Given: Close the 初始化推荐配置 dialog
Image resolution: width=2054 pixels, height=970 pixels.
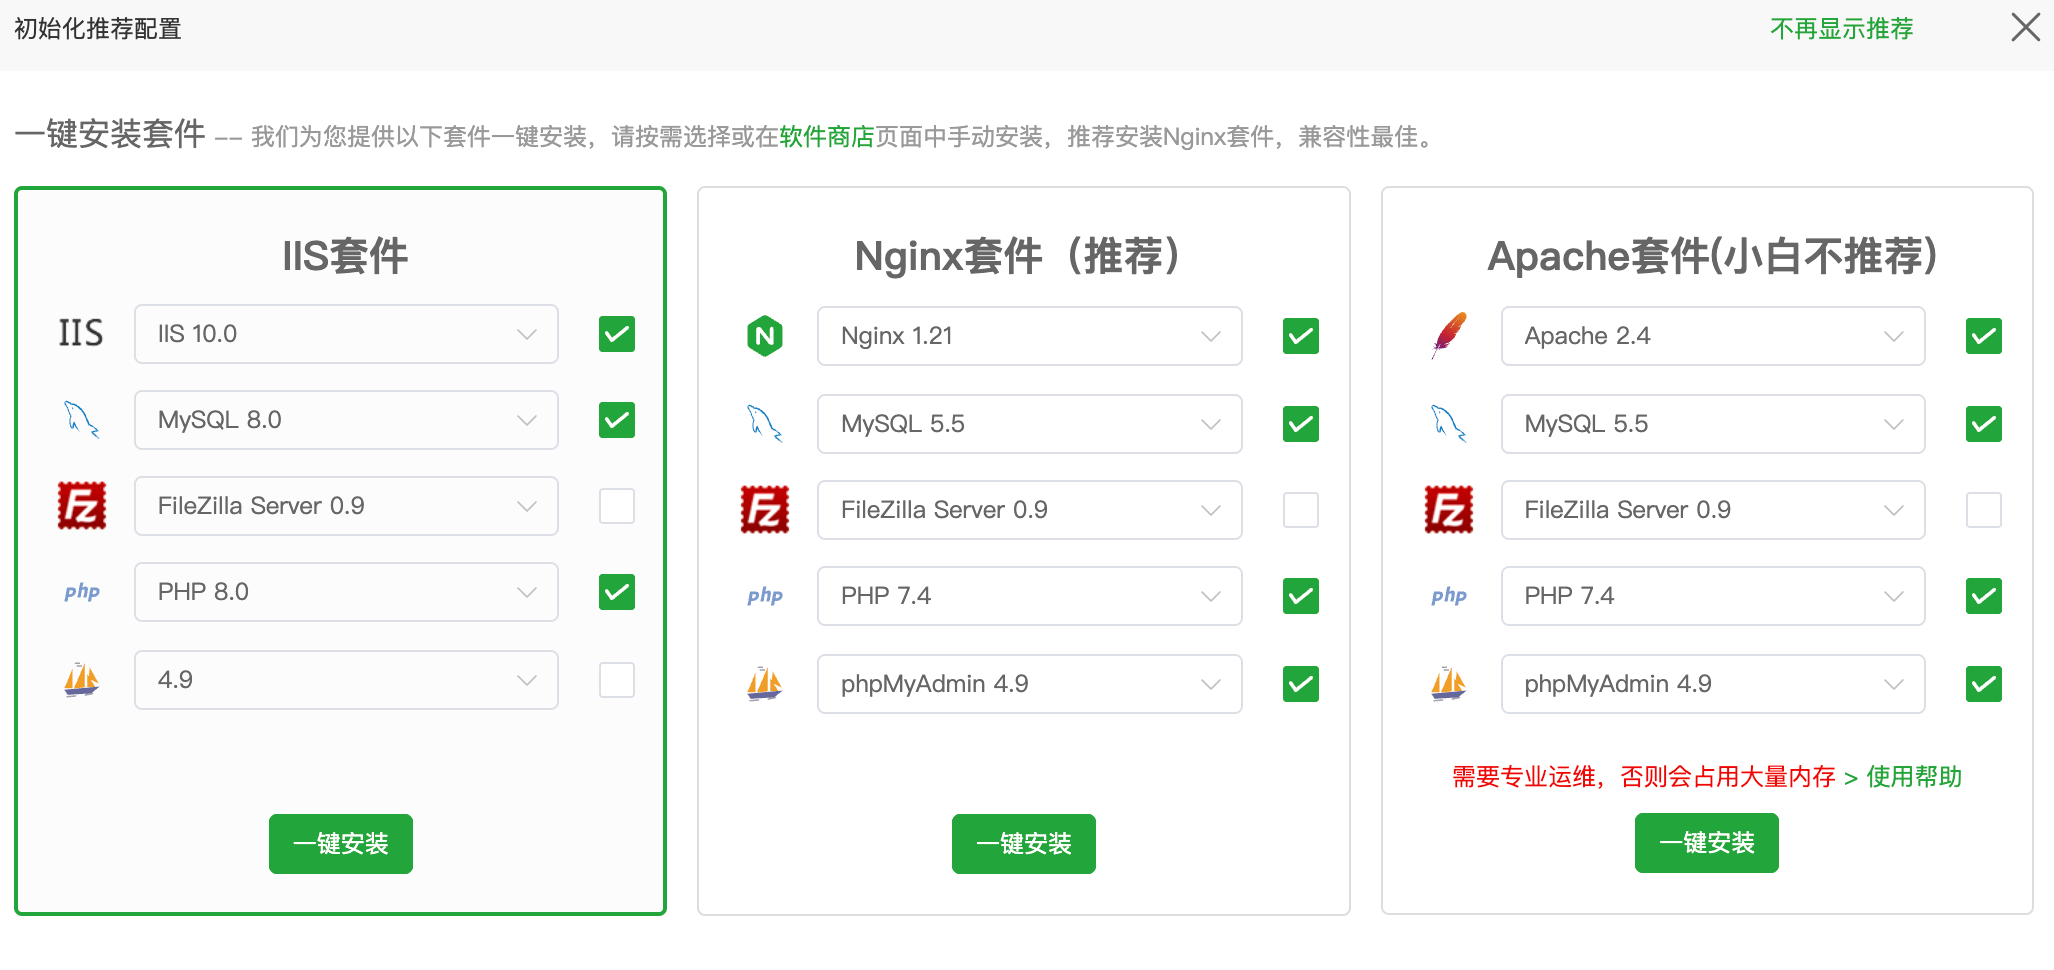Looking at the screenshot, I should (x=2026, y=27).
